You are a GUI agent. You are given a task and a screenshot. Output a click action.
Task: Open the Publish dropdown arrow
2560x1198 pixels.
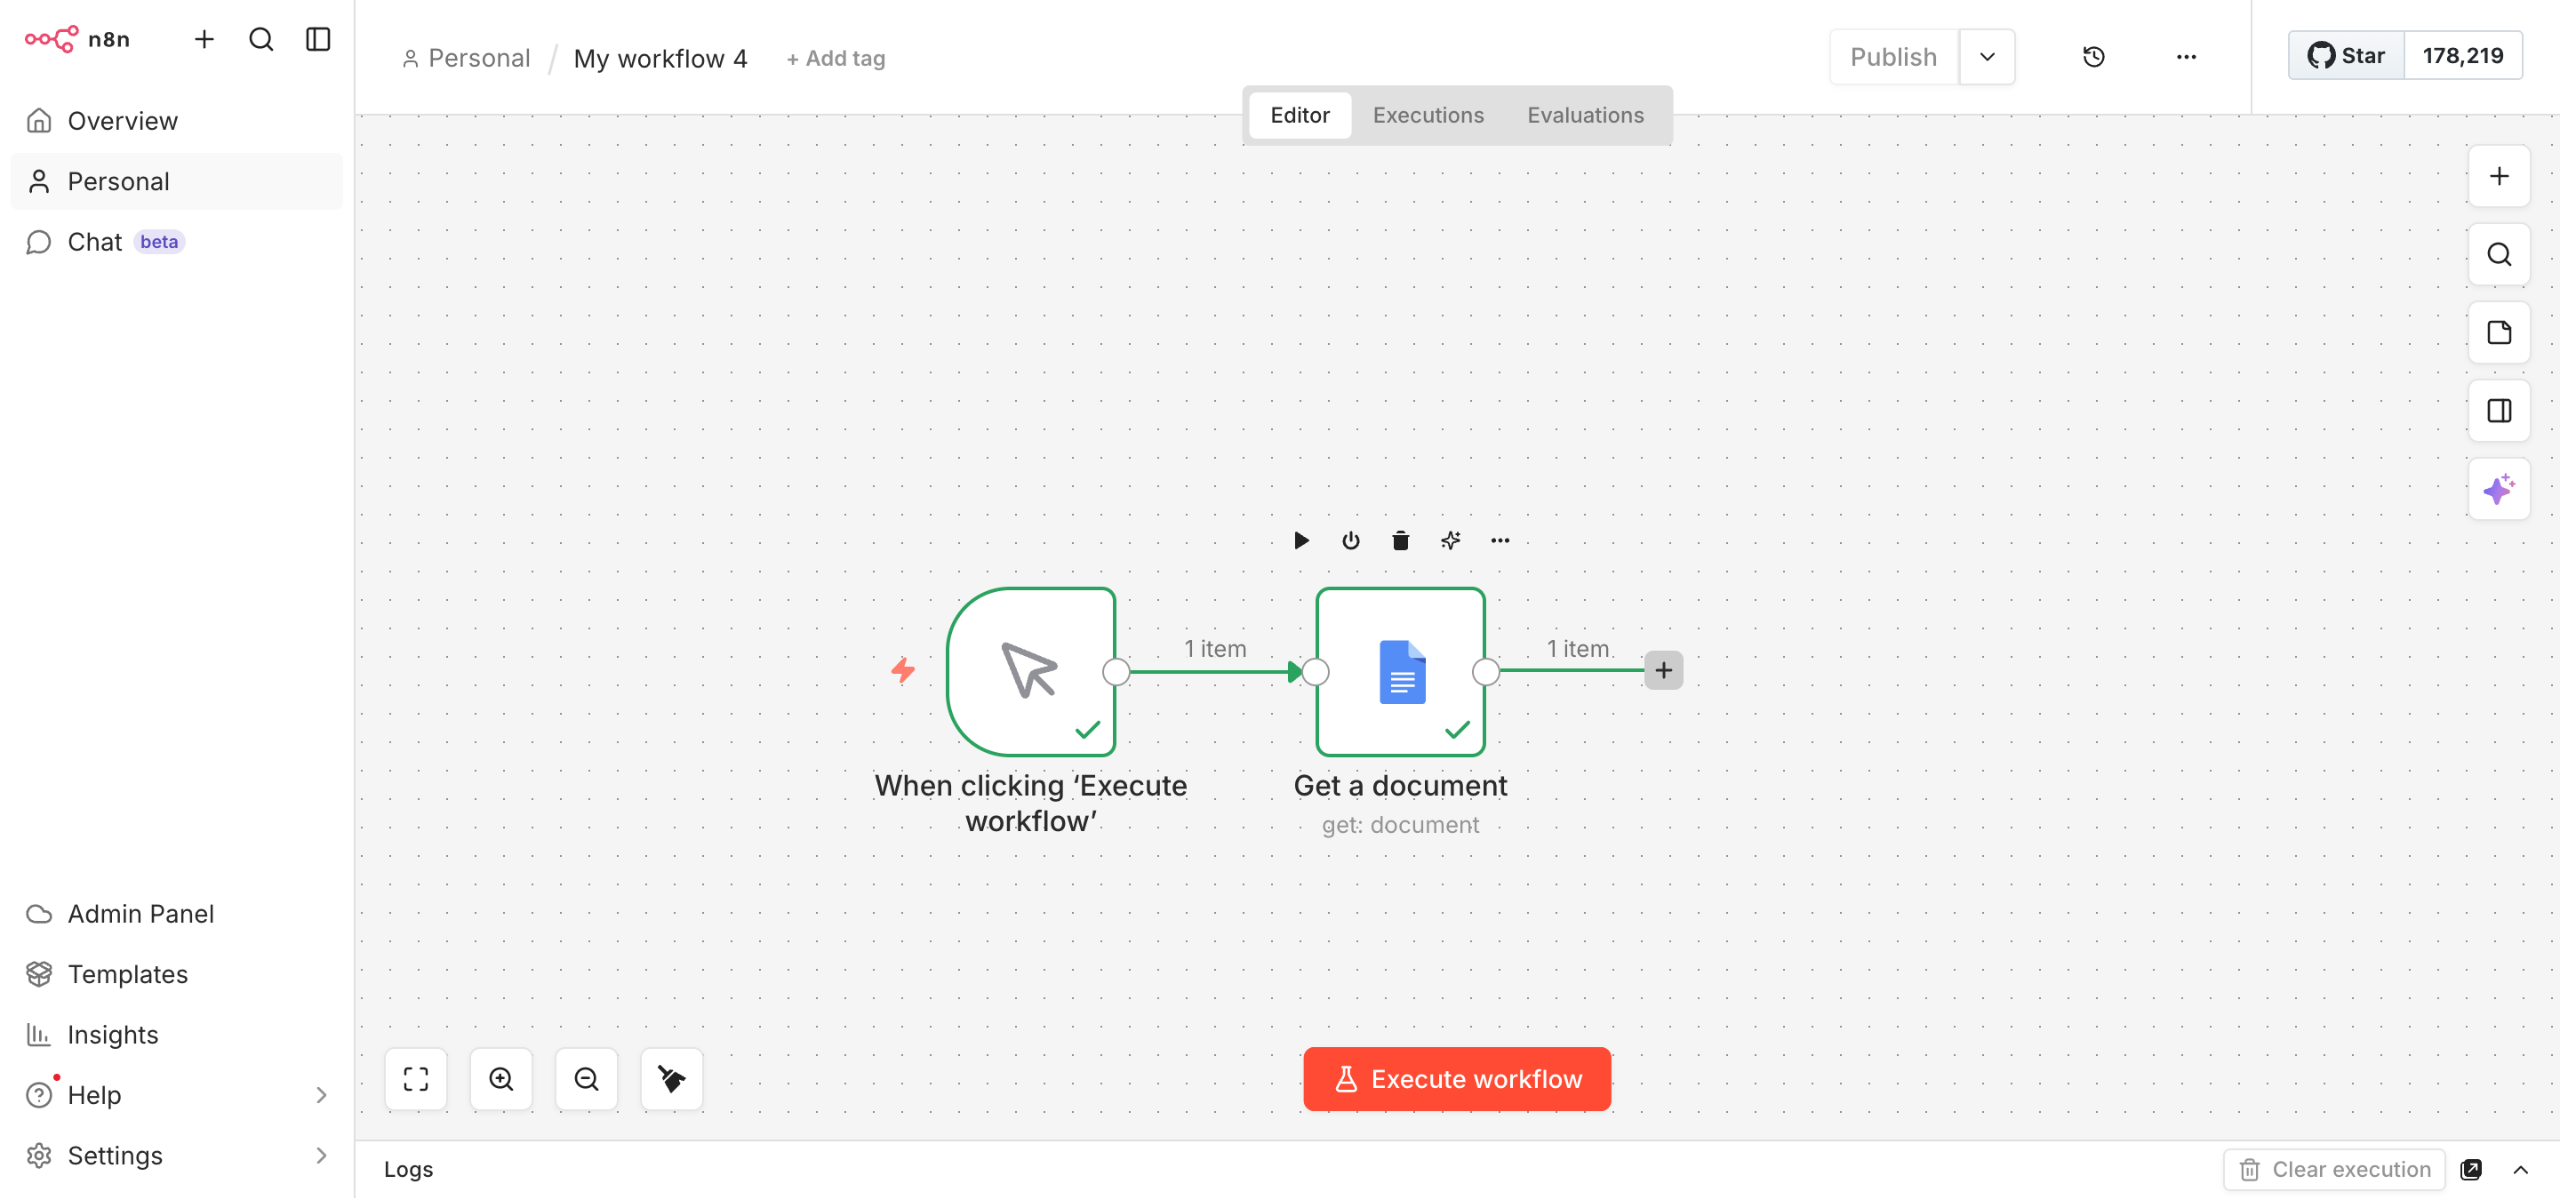pyautogui.click(x=1987, y=57)
